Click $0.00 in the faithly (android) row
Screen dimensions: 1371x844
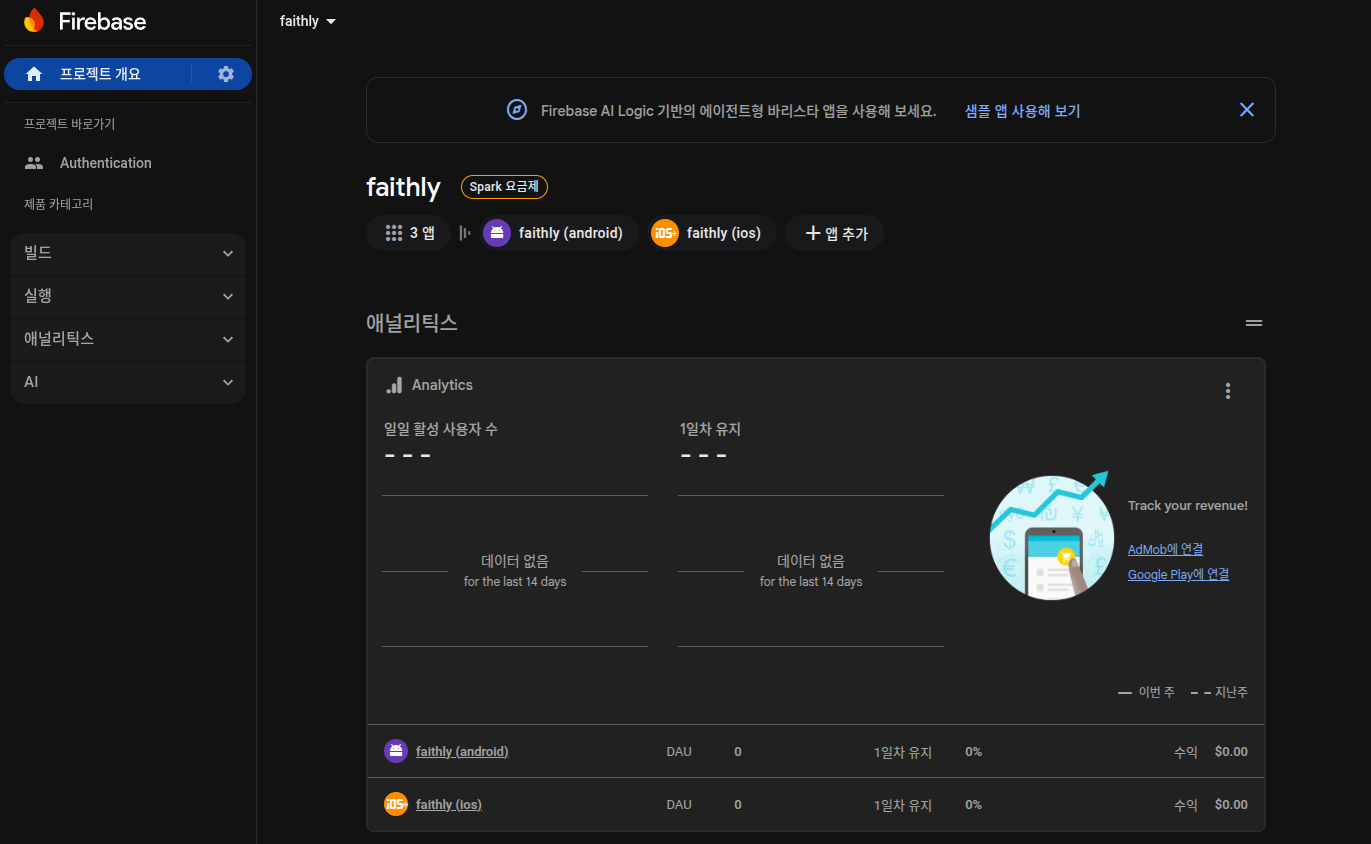(1231, 751)
